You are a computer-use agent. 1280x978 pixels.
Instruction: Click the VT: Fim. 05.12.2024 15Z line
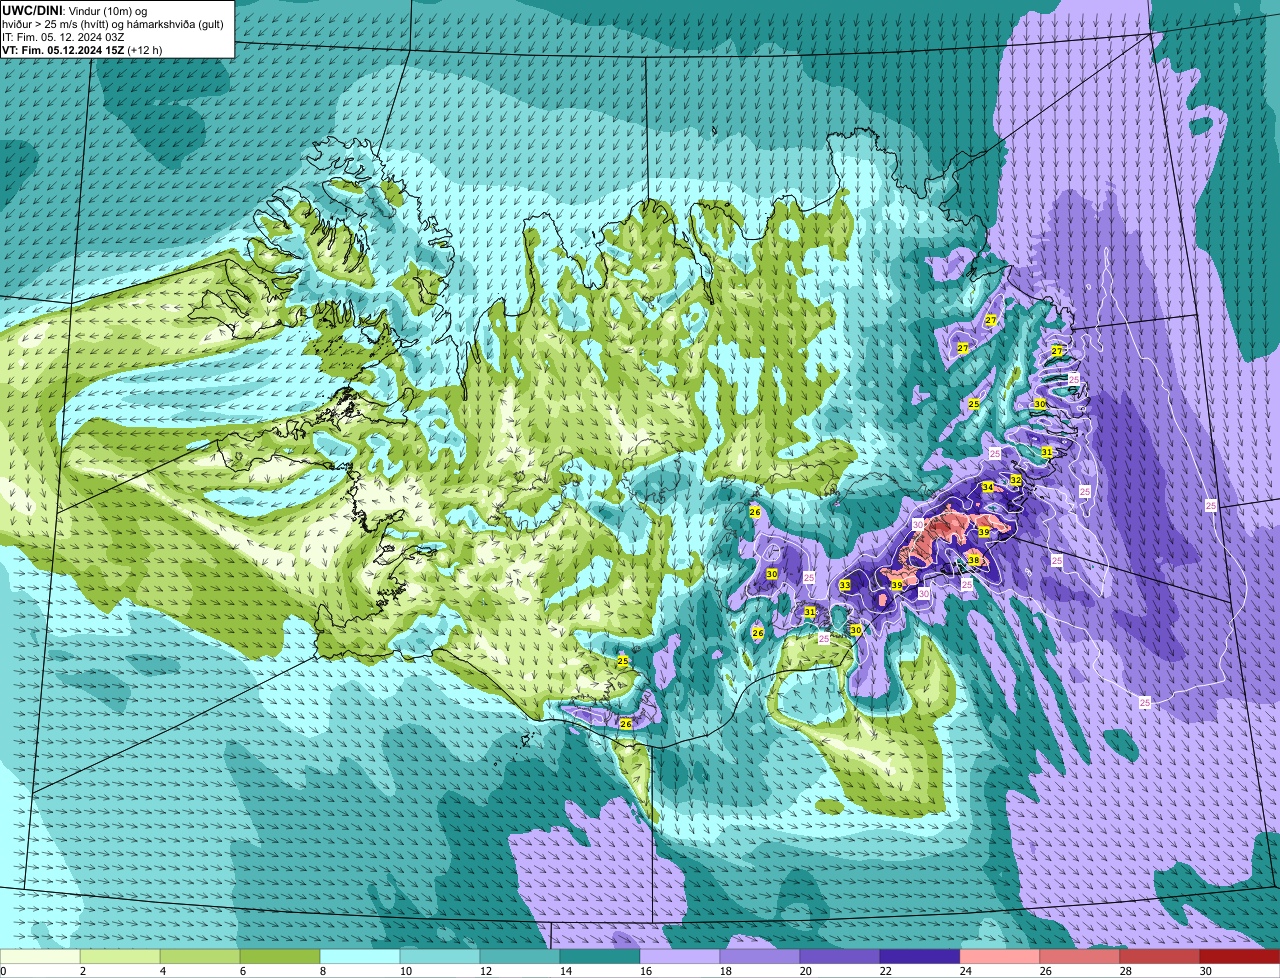pos(62,50)
